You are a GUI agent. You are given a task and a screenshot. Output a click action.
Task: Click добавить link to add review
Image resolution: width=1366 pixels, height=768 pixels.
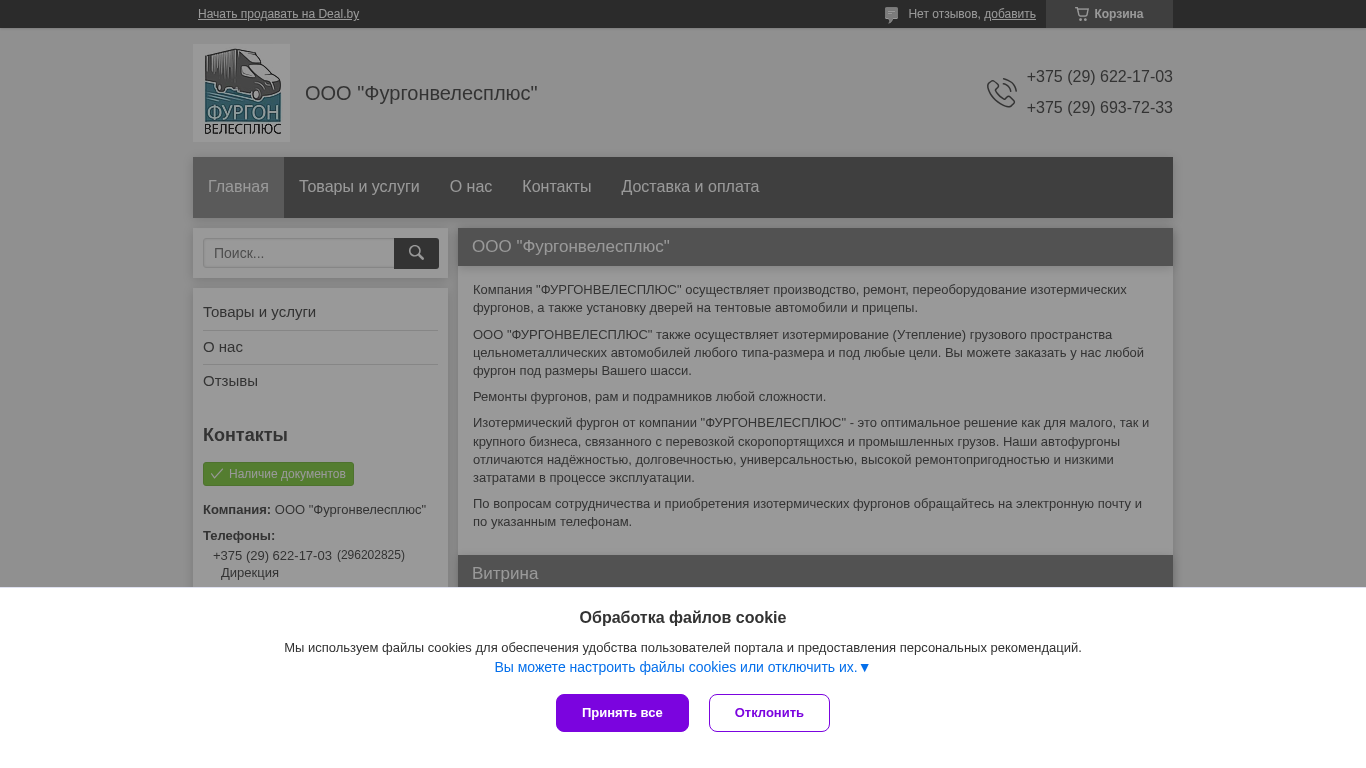pos(1010,14)
